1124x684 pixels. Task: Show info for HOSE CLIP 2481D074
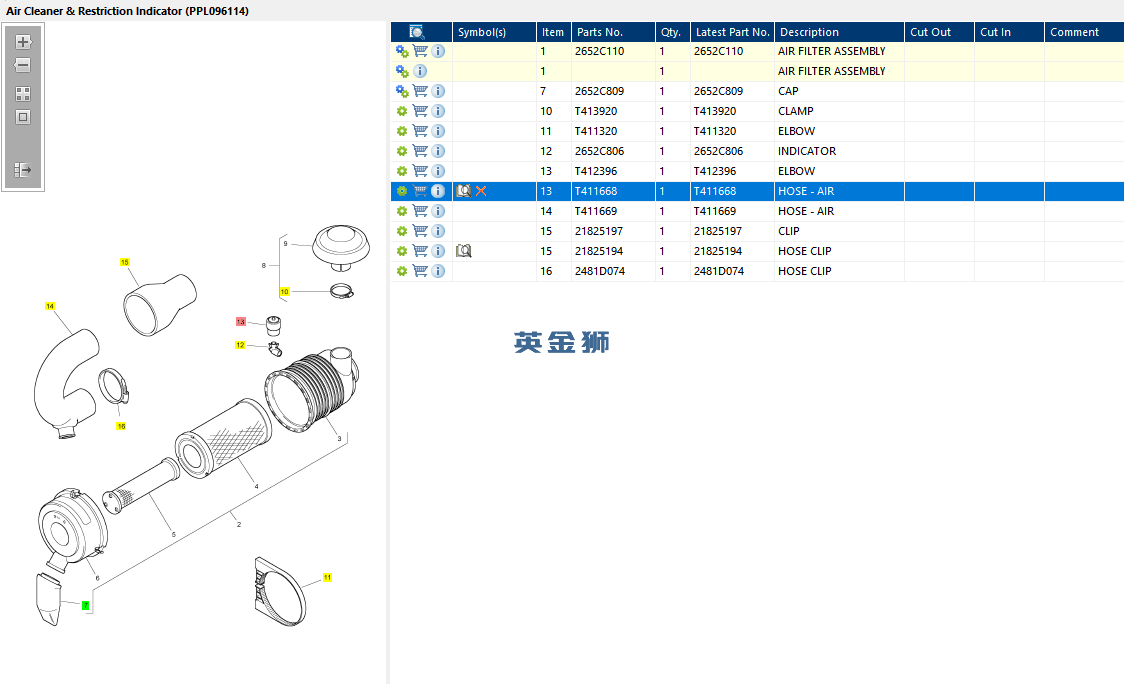coord(438,271)
